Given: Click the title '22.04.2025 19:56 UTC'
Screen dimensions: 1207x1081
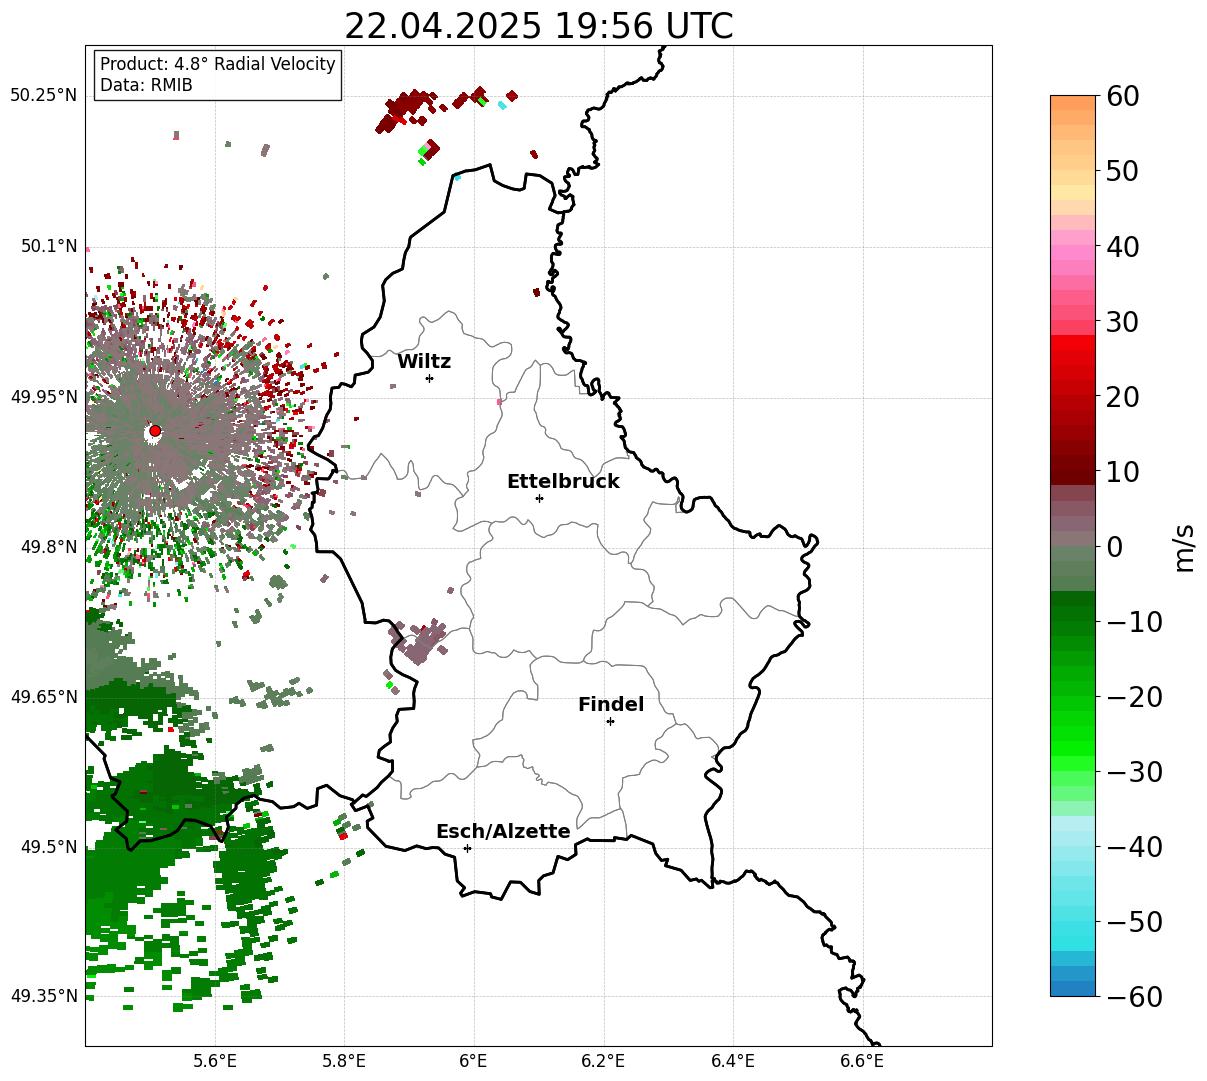Looking at the screenshot, I should tap(538, 26).
